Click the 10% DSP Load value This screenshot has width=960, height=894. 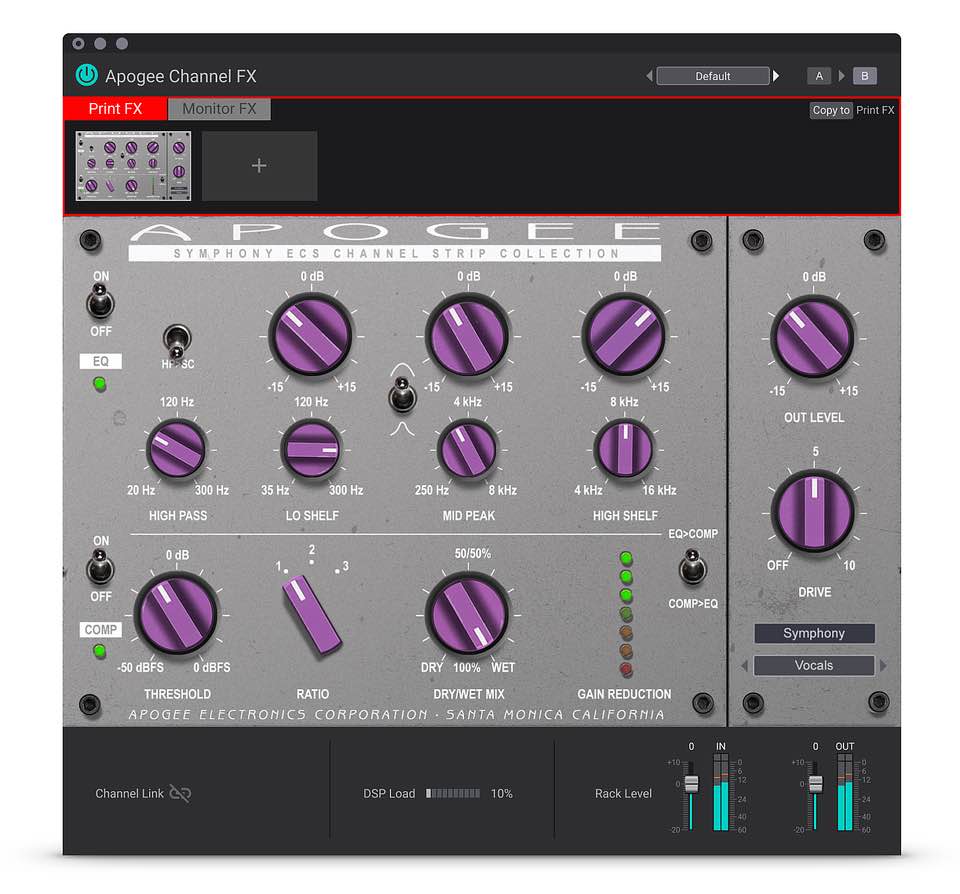click(501, 794)
